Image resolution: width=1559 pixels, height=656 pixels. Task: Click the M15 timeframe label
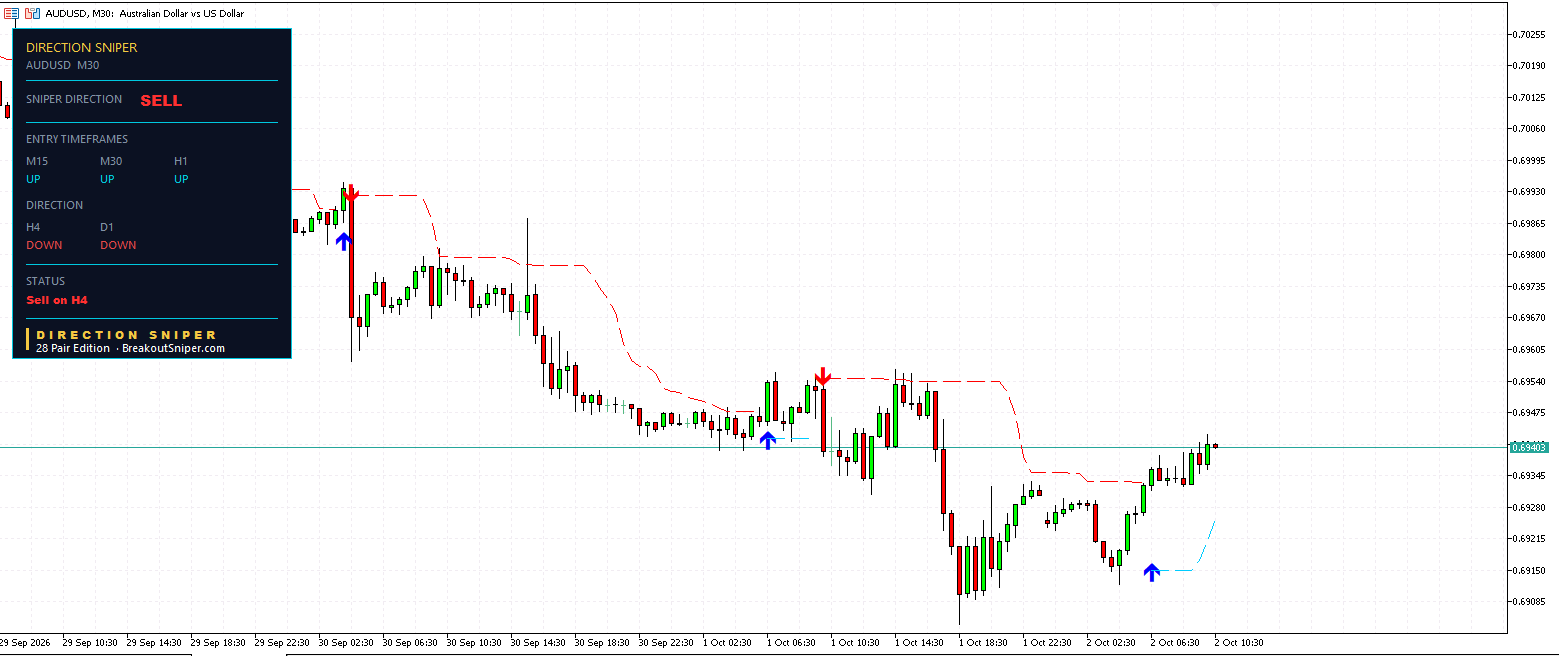(x=37, y=161)
